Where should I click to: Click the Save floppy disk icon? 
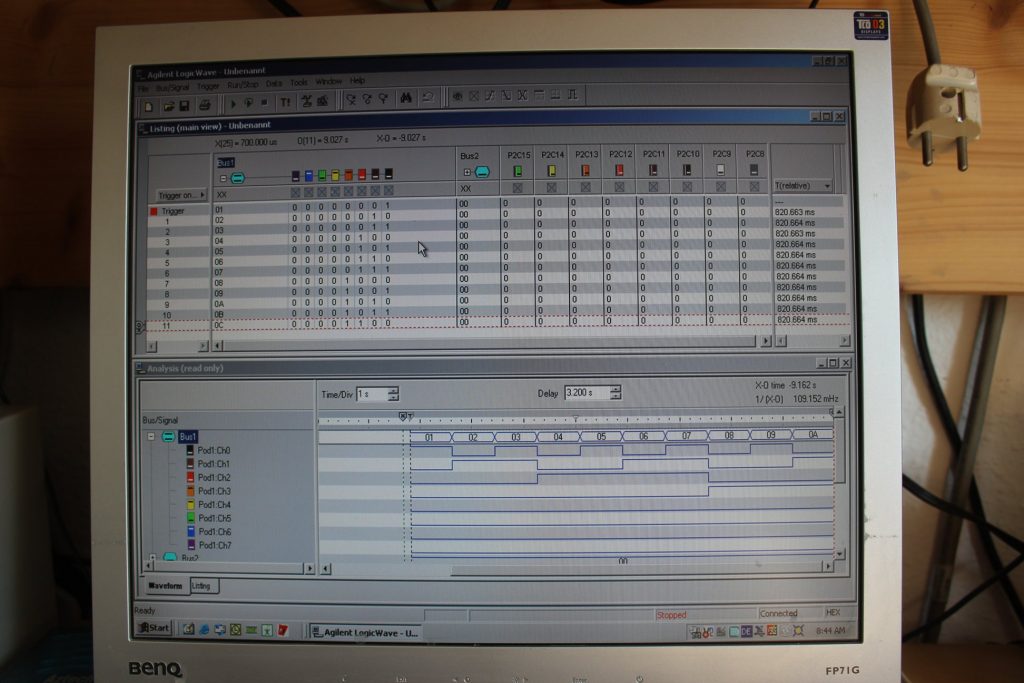184,103
